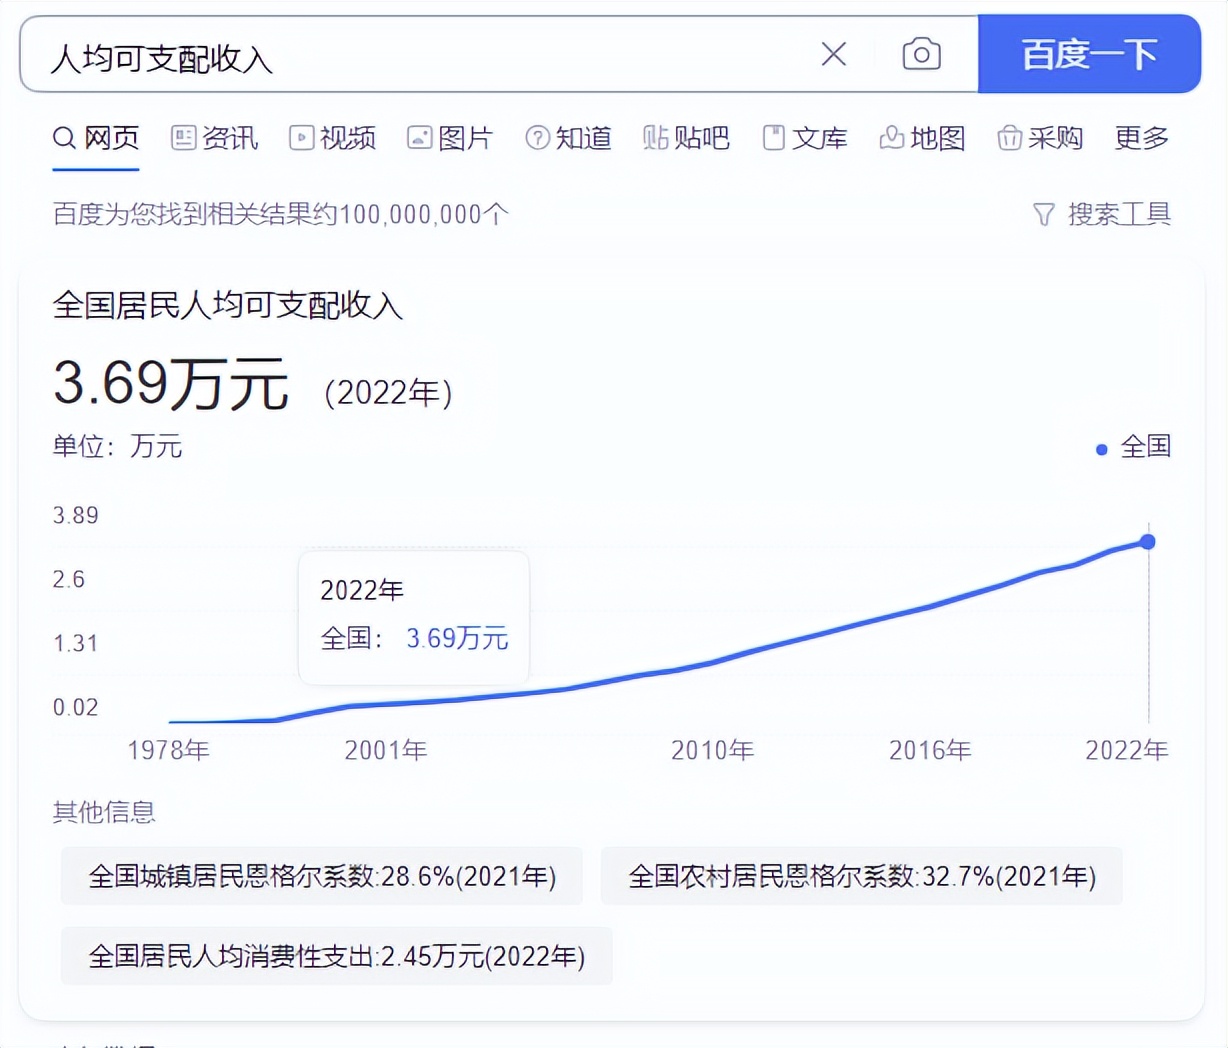1228x1048 pixels.
Task: Click inside the search input field
Action: tap(400, 54)
